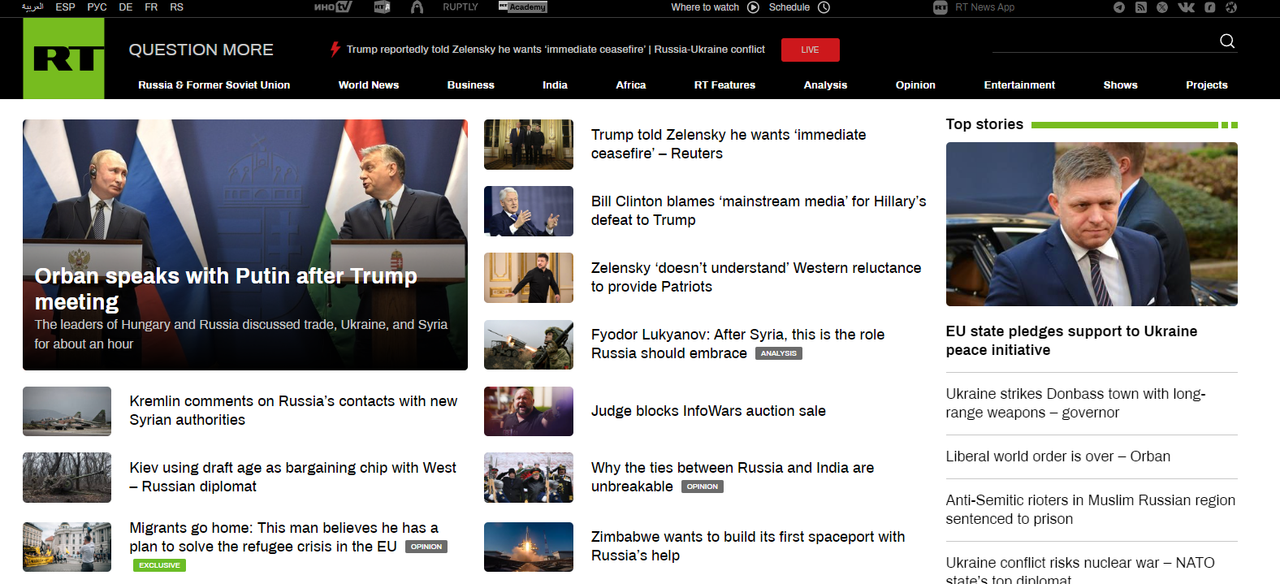Click the RT News App logo icon
1280x584 pixels.
pos(940,7)
